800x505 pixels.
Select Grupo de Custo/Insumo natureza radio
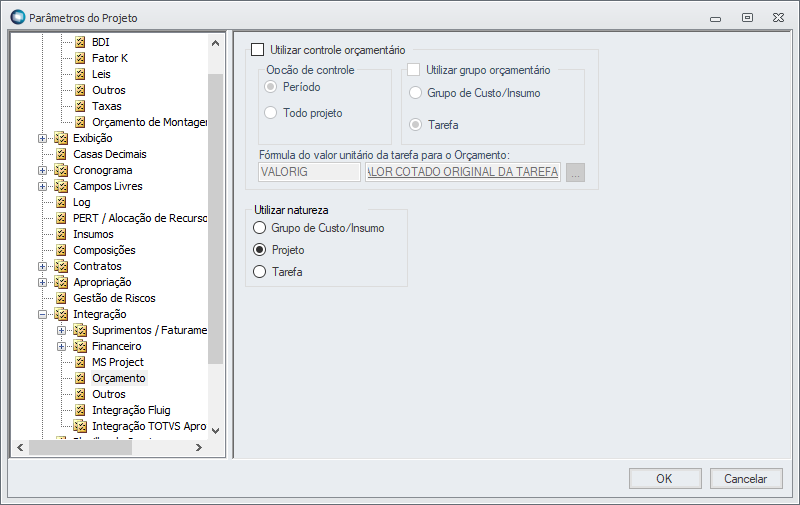[x=260, y=228]
